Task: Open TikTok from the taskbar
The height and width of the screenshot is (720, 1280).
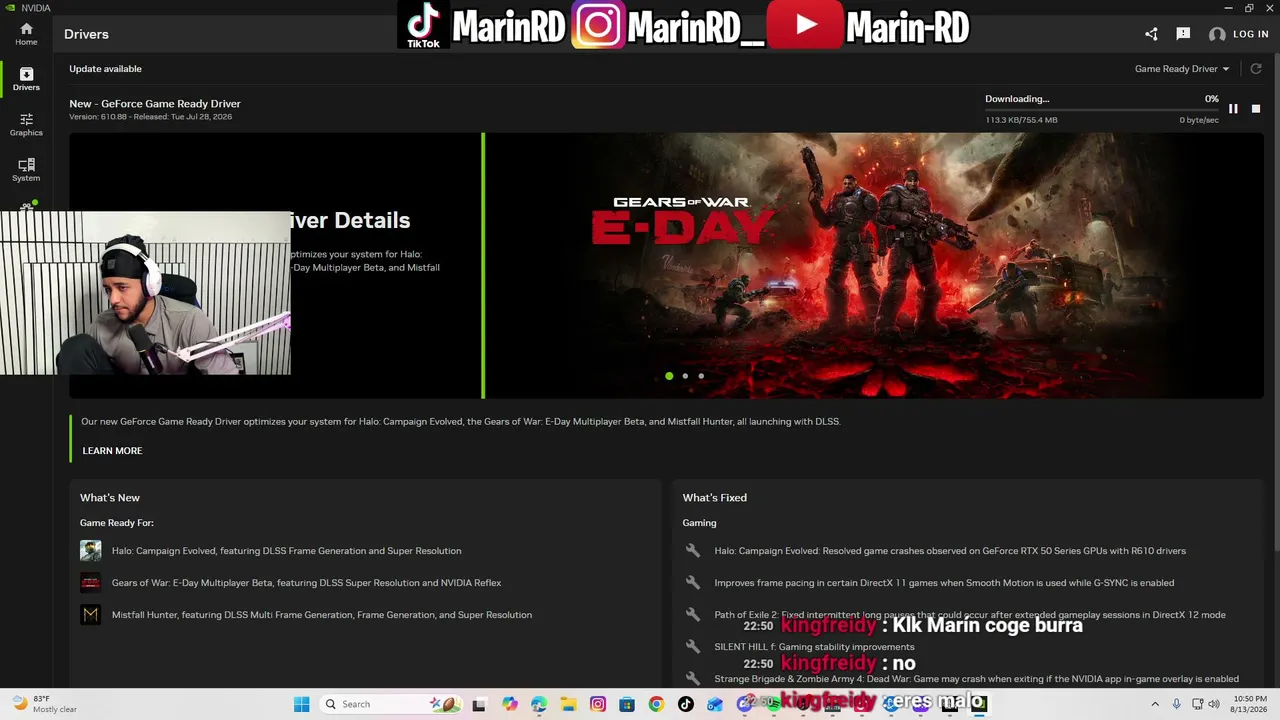Action: [x=685, y=704]
